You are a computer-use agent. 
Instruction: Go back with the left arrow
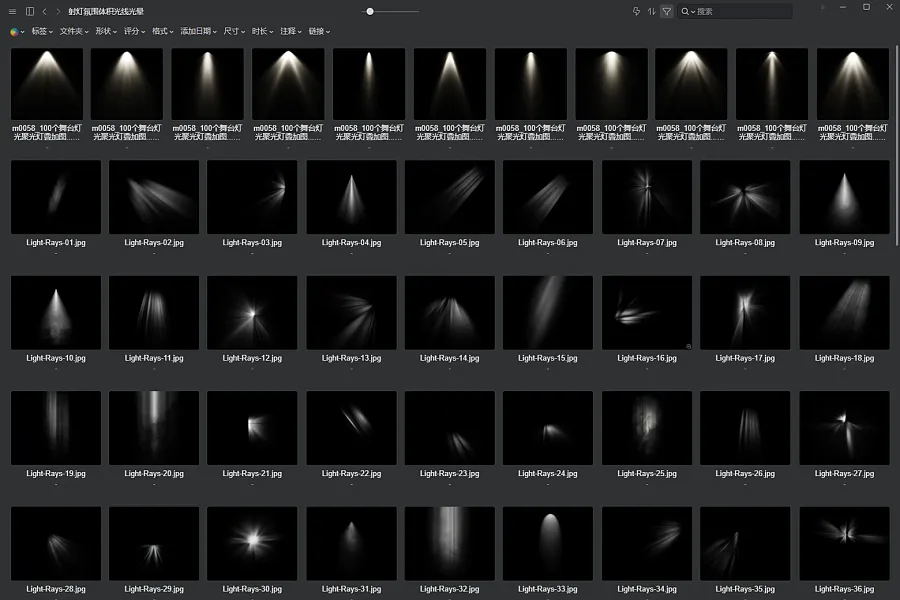(44, 11)
